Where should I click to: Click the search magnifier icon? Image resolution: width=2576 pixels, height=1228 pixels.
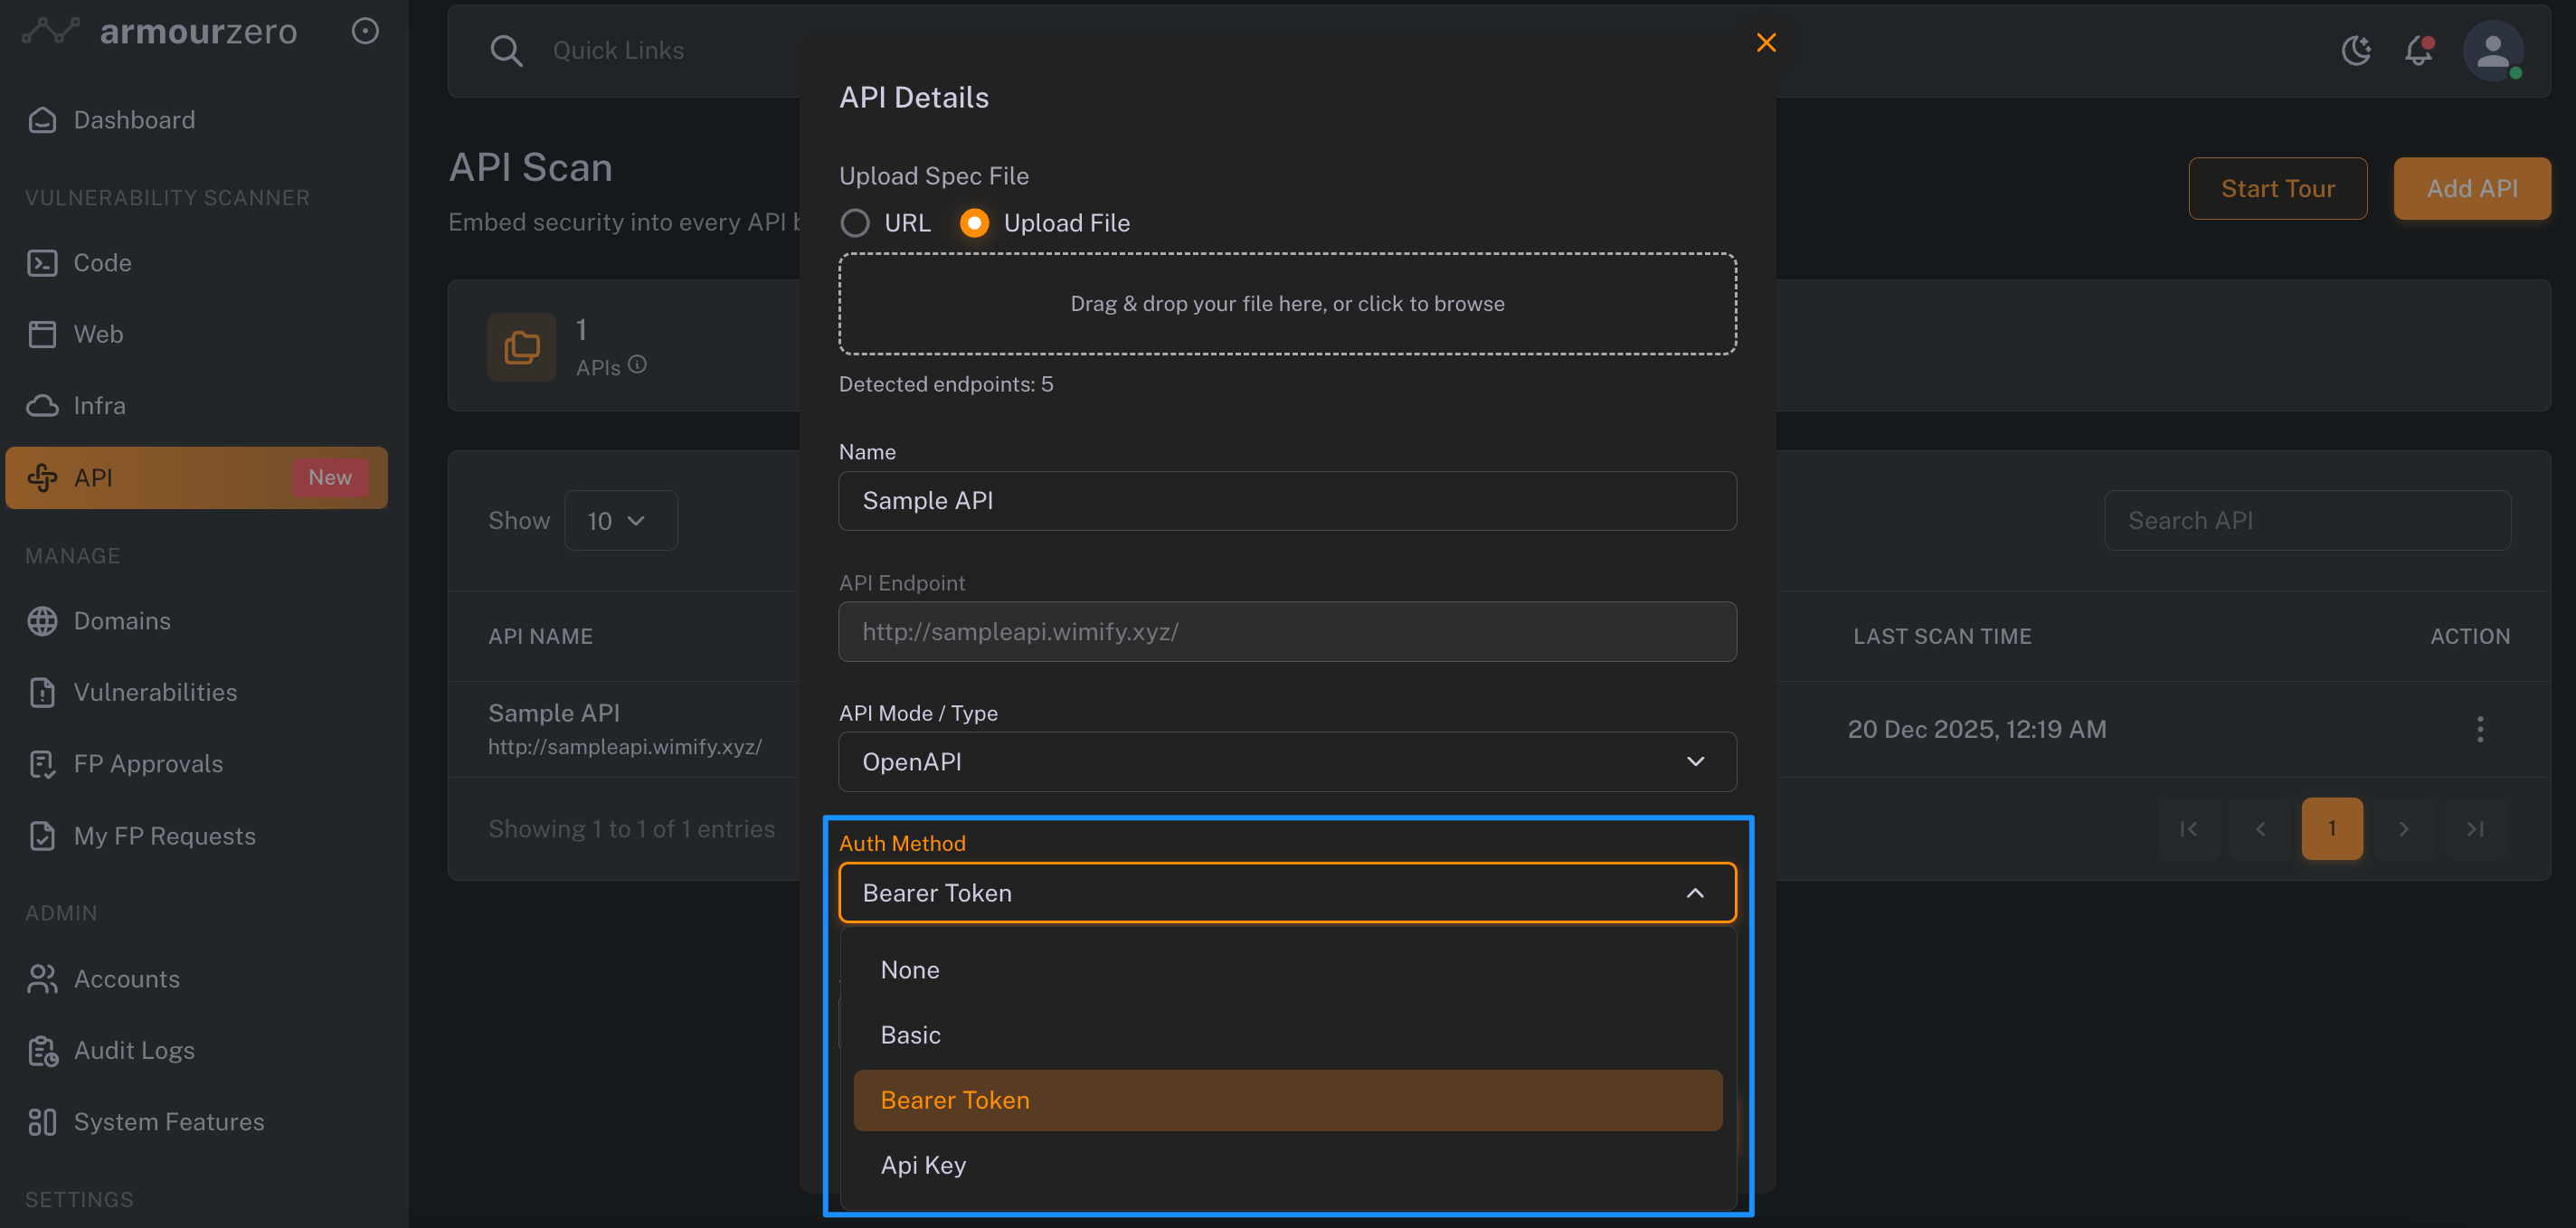(x=506, y=50)
